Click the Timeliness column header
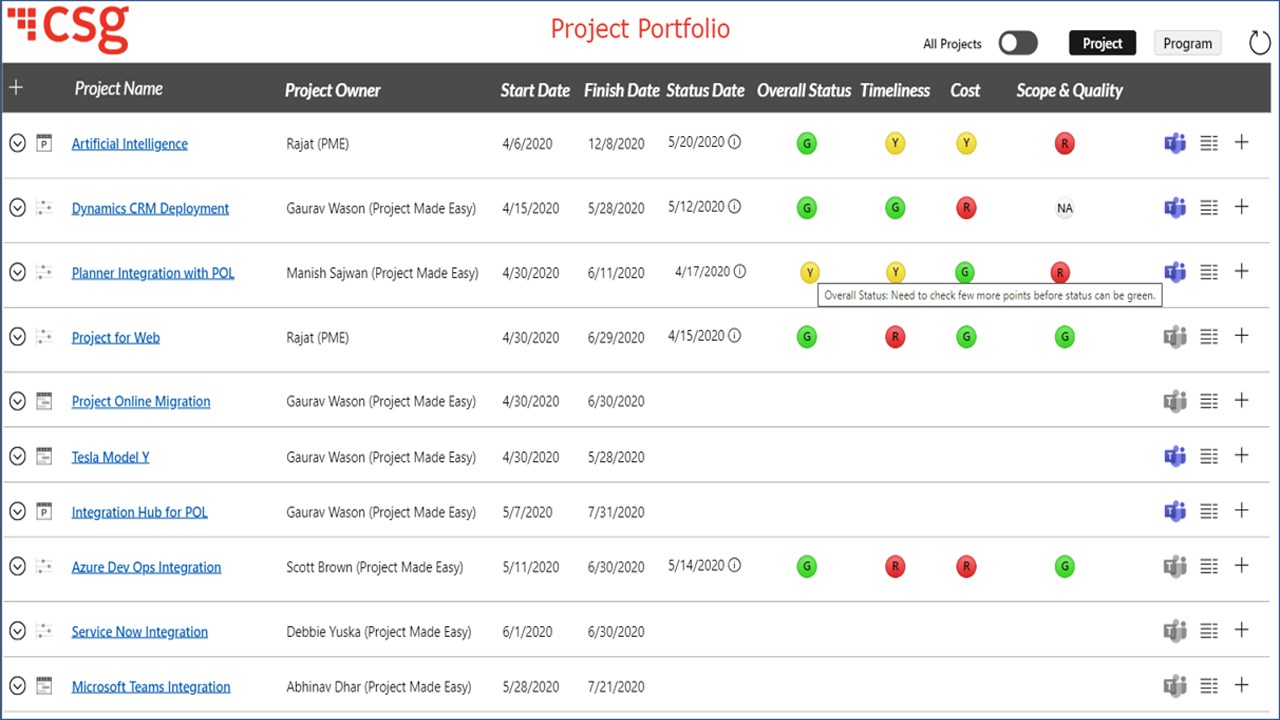The height and width of the screenshot is (720, 1280). [895, 90]
